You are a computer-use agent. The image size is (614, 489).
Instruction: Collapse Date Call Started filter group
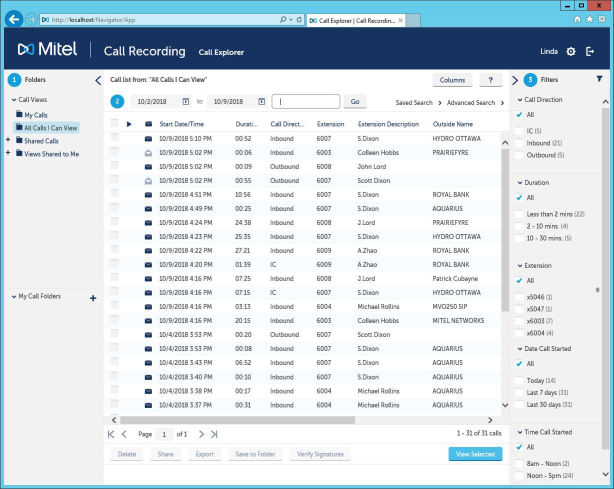pos(520,349)
